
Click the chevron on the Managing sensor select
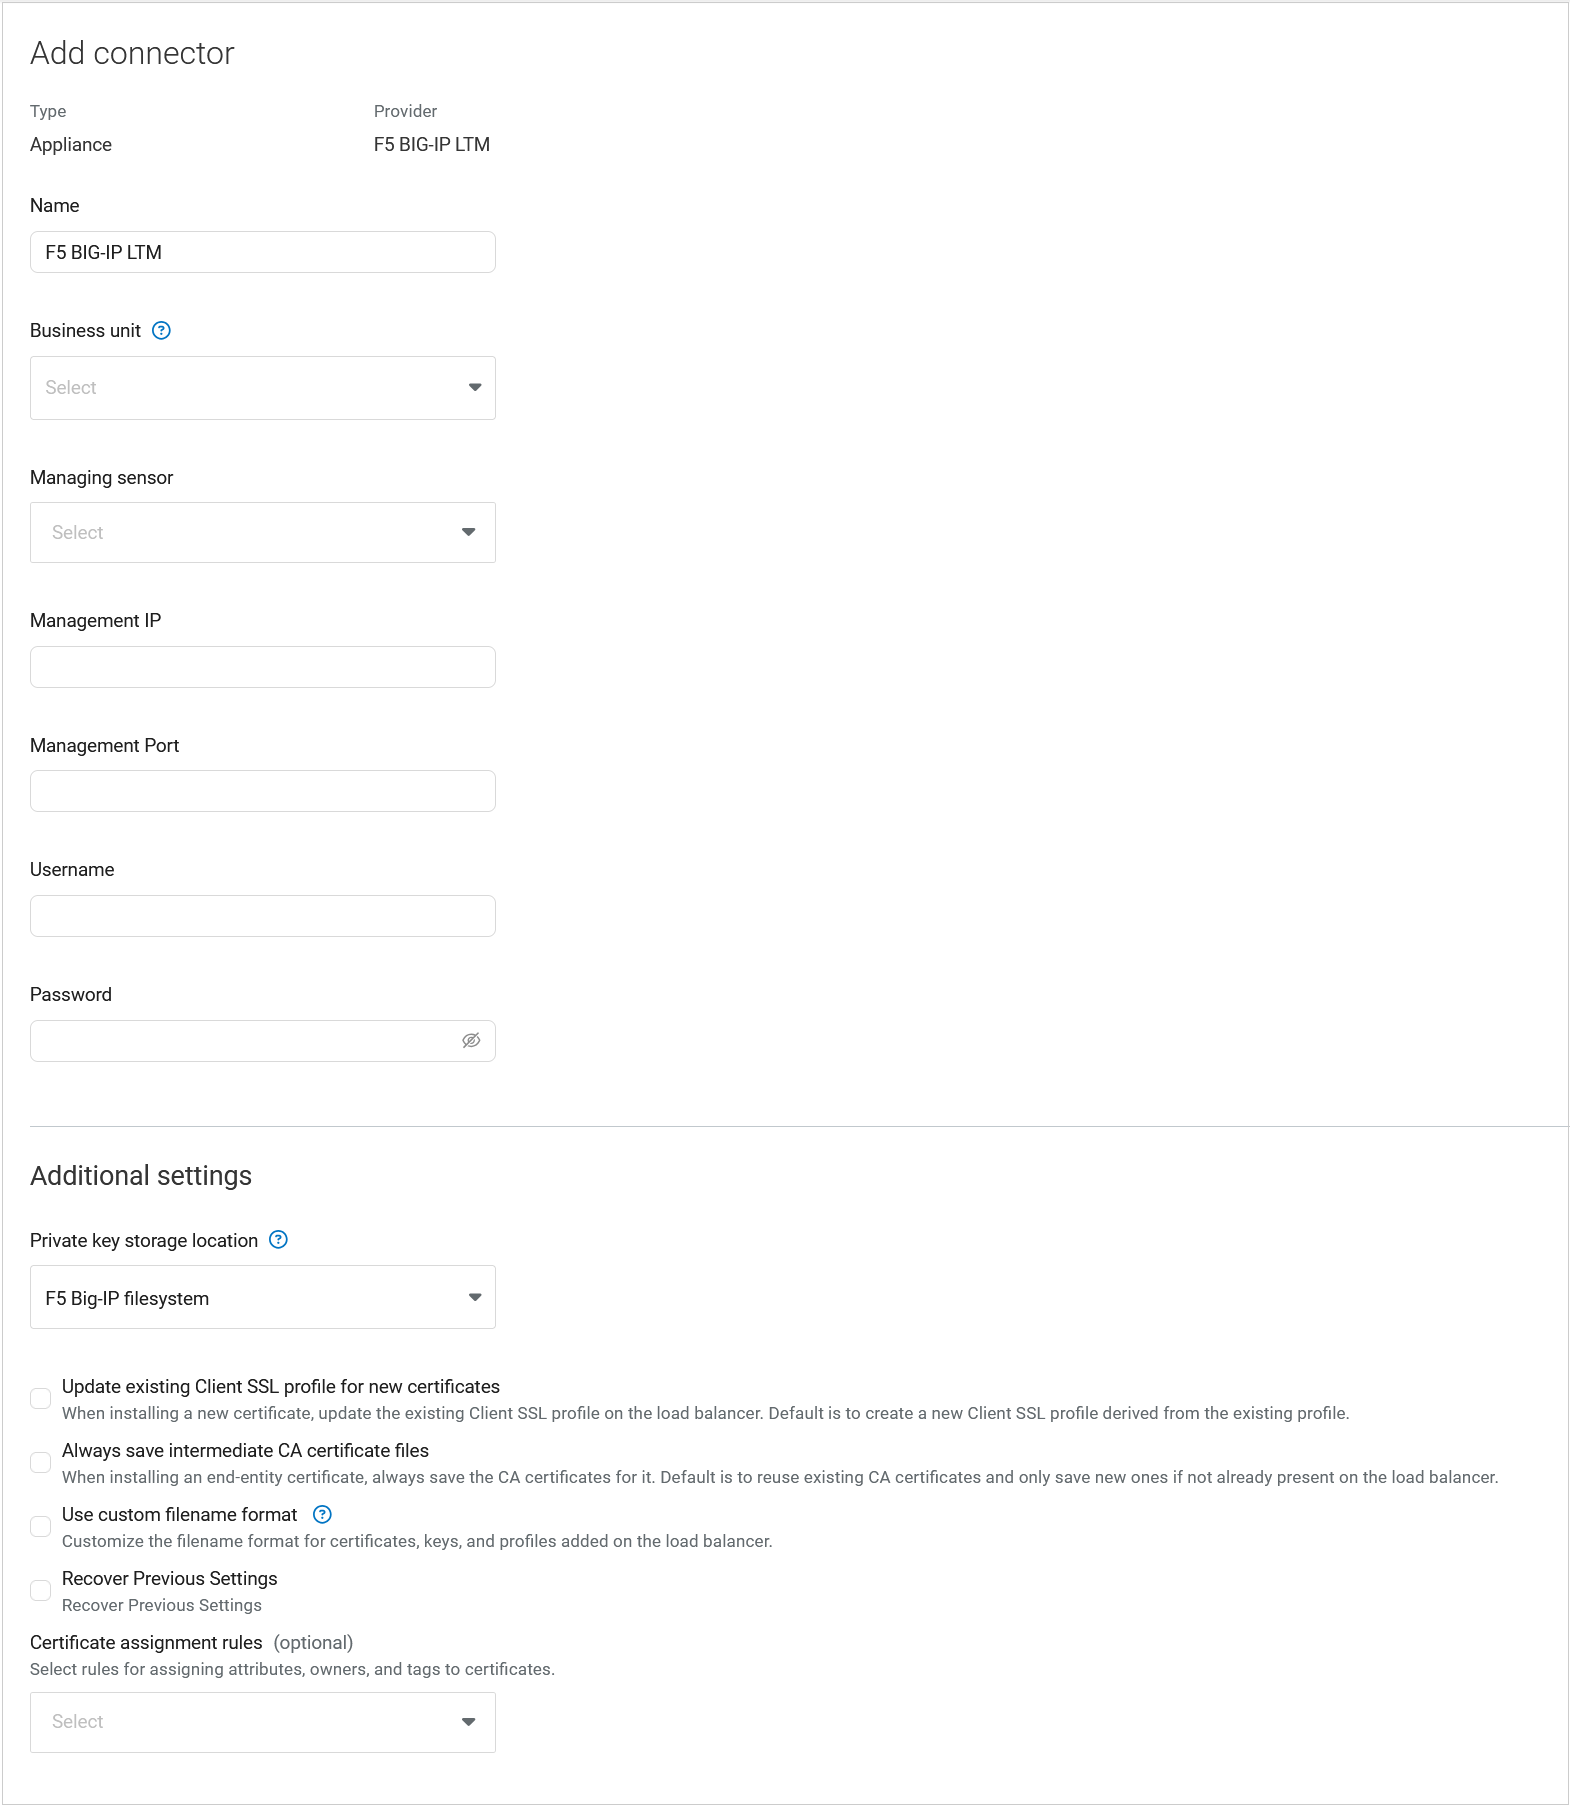pos(469,532)
